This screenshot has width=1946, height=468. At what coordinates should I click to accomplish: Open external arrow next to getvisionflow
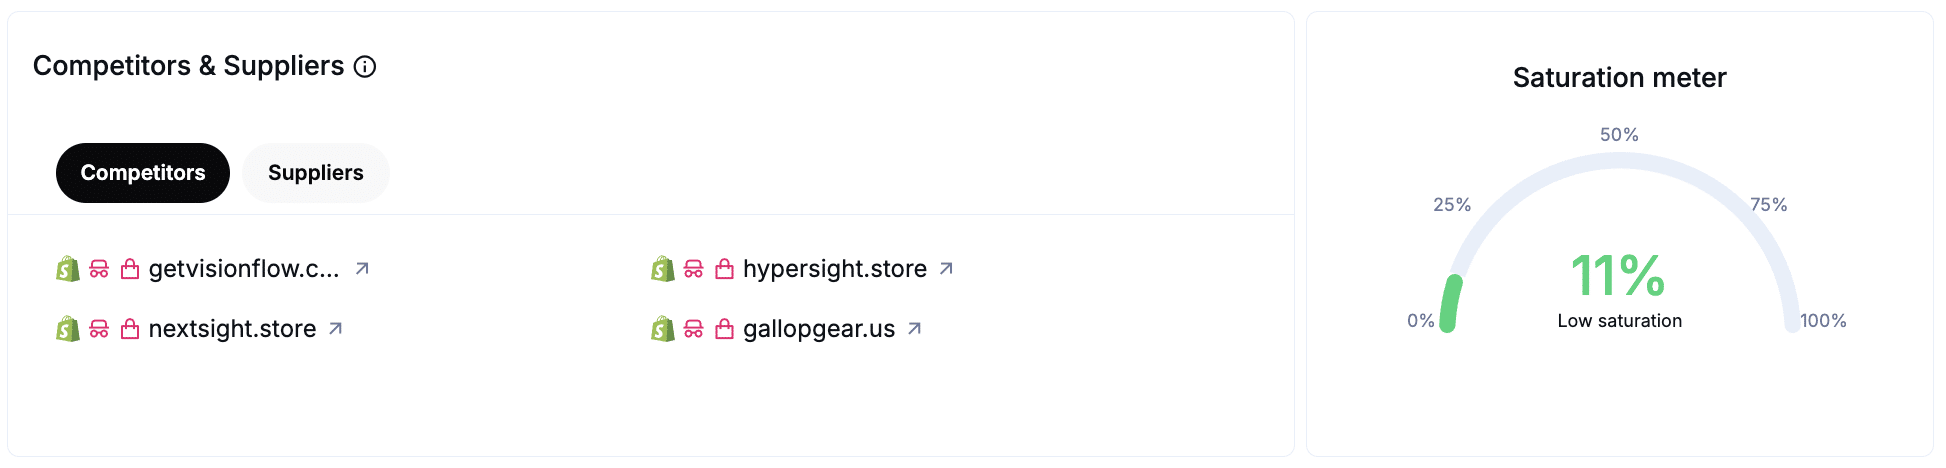pyautogui.click(x=362, y=269)
